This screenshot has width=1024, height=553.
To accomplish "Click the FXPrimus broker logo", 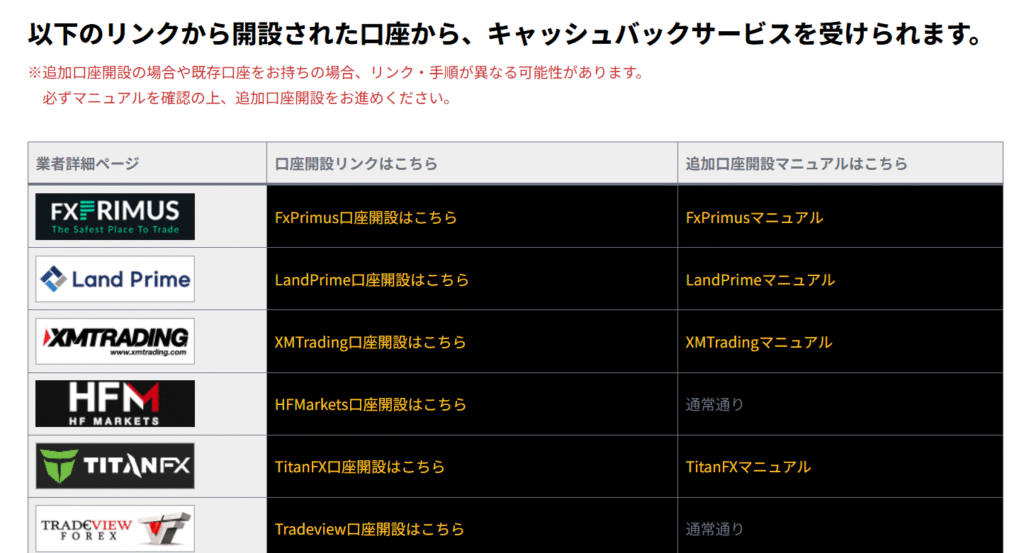I will 115,217.
